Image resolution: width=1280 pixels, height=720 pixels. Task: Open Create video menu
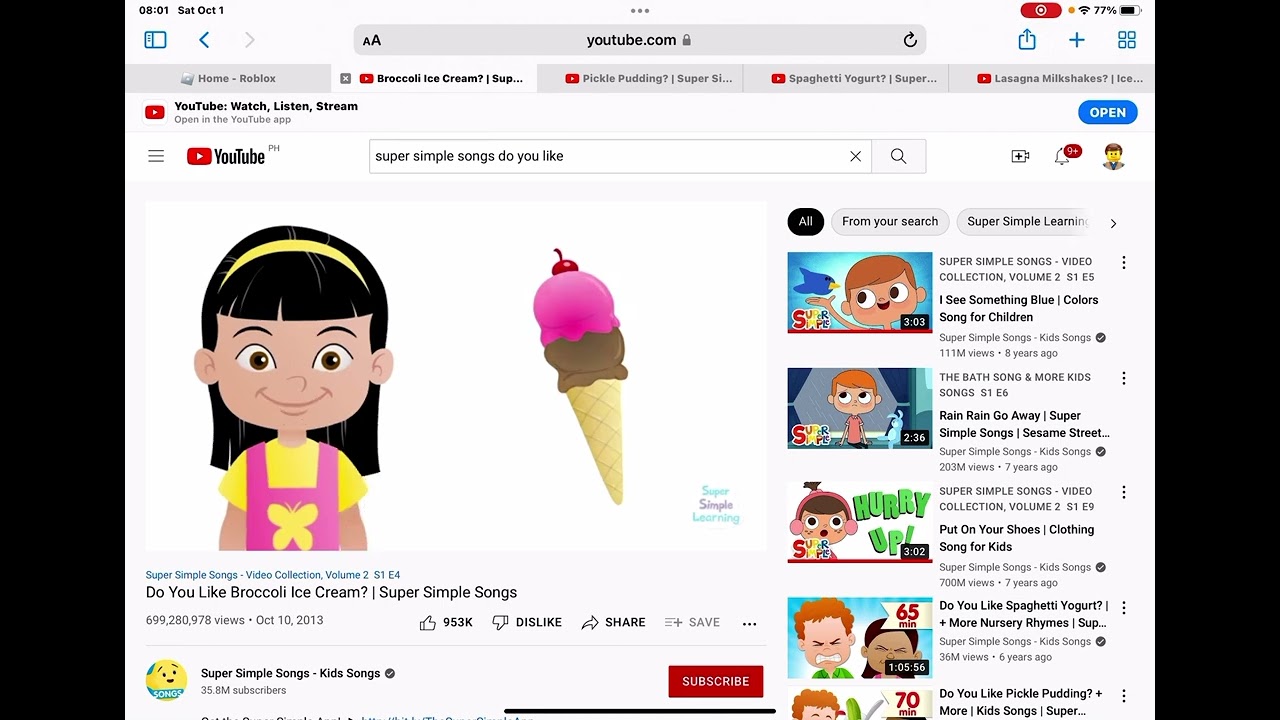1020,156
